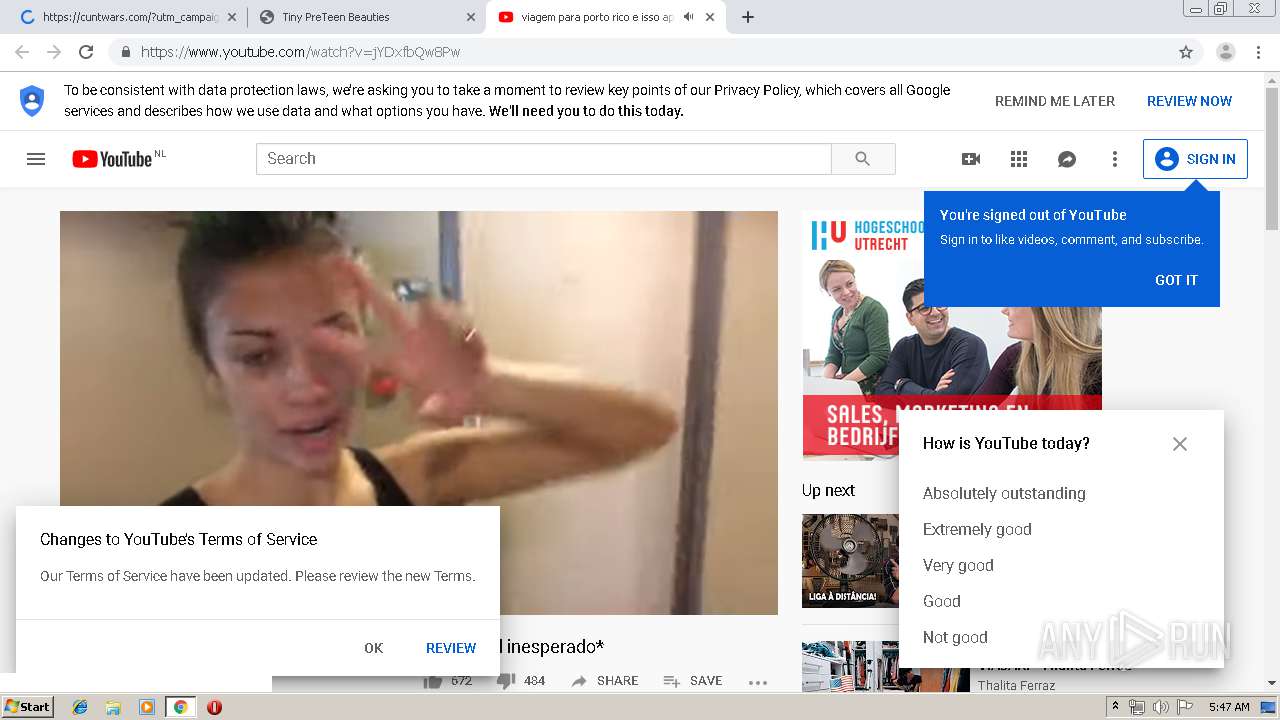Image resolution: width=1280 pixels, height=720 pixels.
Task: Close the How is YouTube today survey
Action: [1180, 444]
